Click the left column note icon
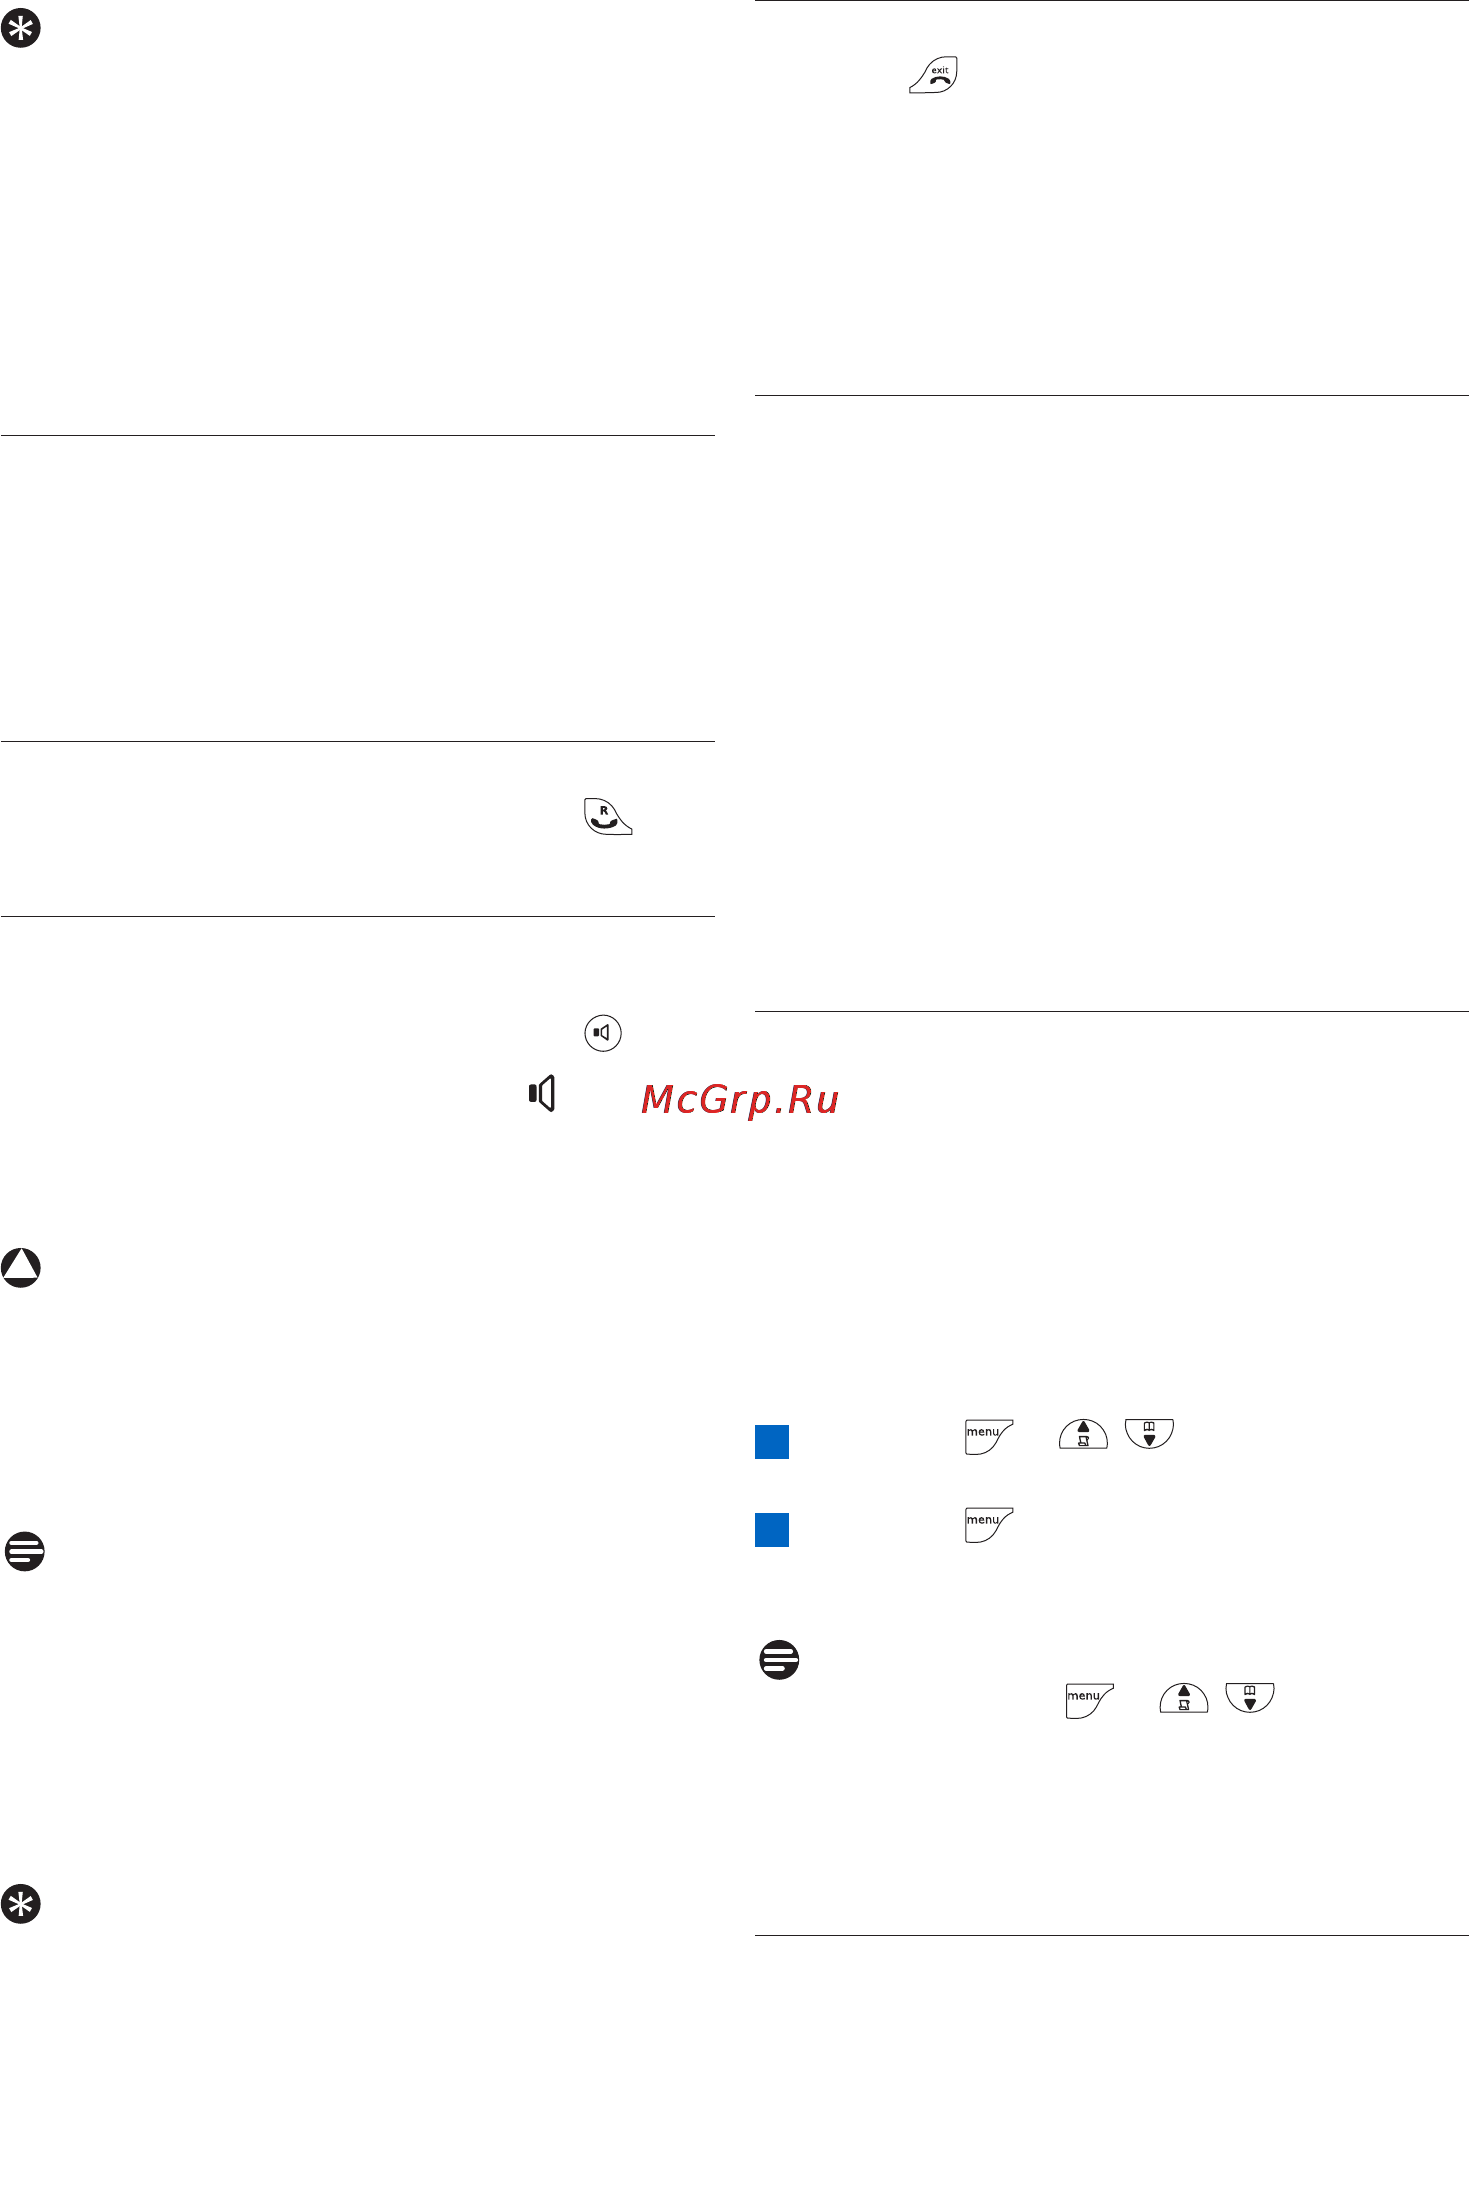 (x=25, y=1551)
